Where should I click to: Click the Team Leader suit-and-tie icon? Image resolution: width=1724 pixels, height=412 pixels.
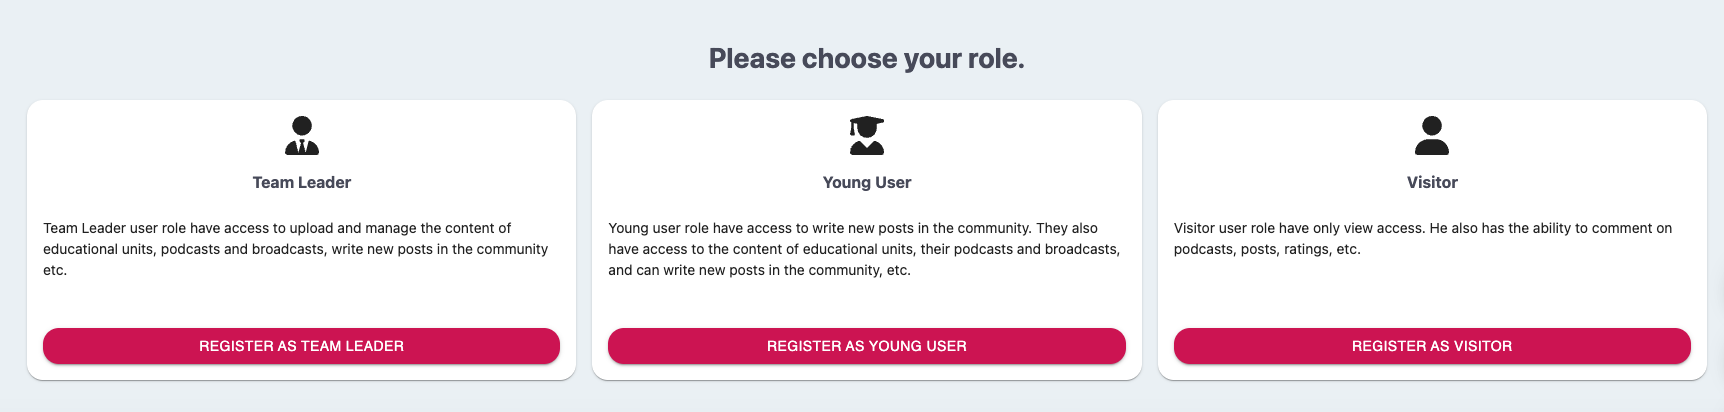click(302, 136)
